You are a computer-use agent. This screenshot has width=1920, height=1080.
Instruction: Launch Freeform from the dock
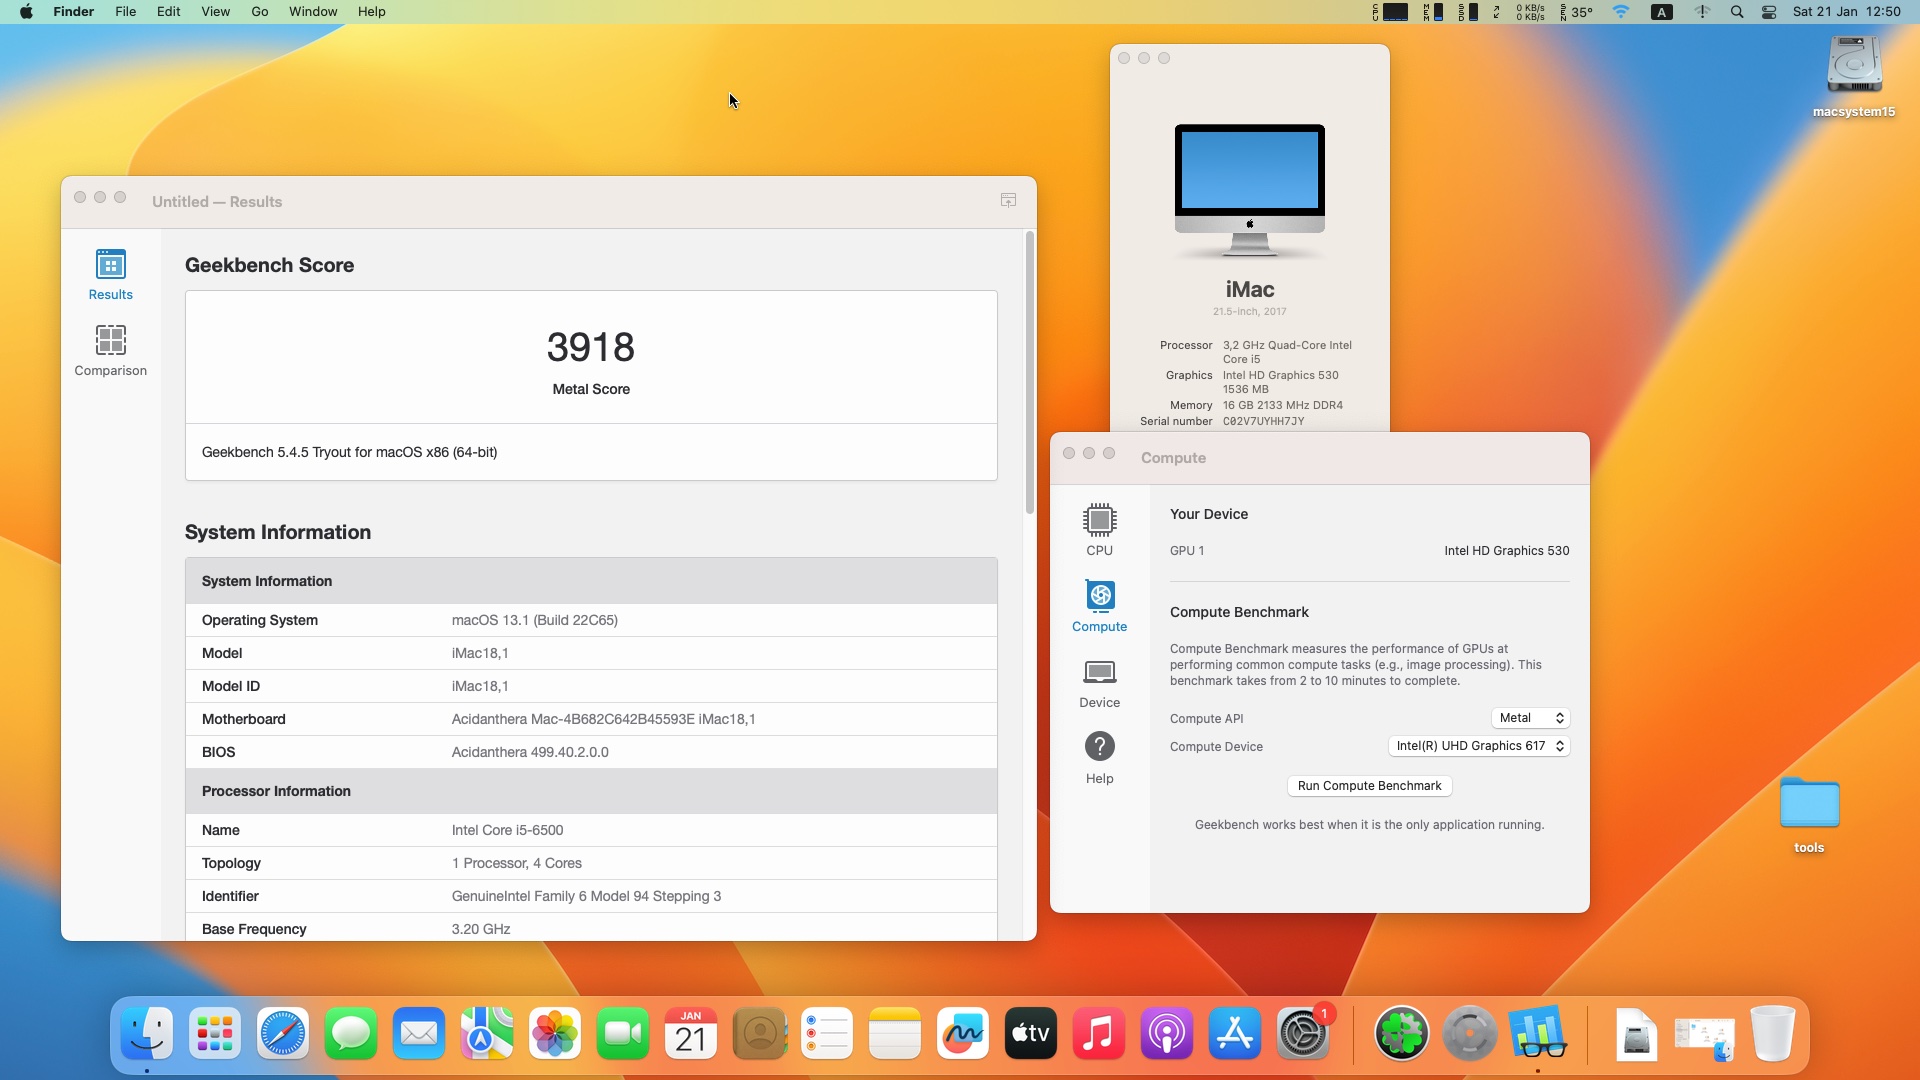click(x=963, y=1034)
